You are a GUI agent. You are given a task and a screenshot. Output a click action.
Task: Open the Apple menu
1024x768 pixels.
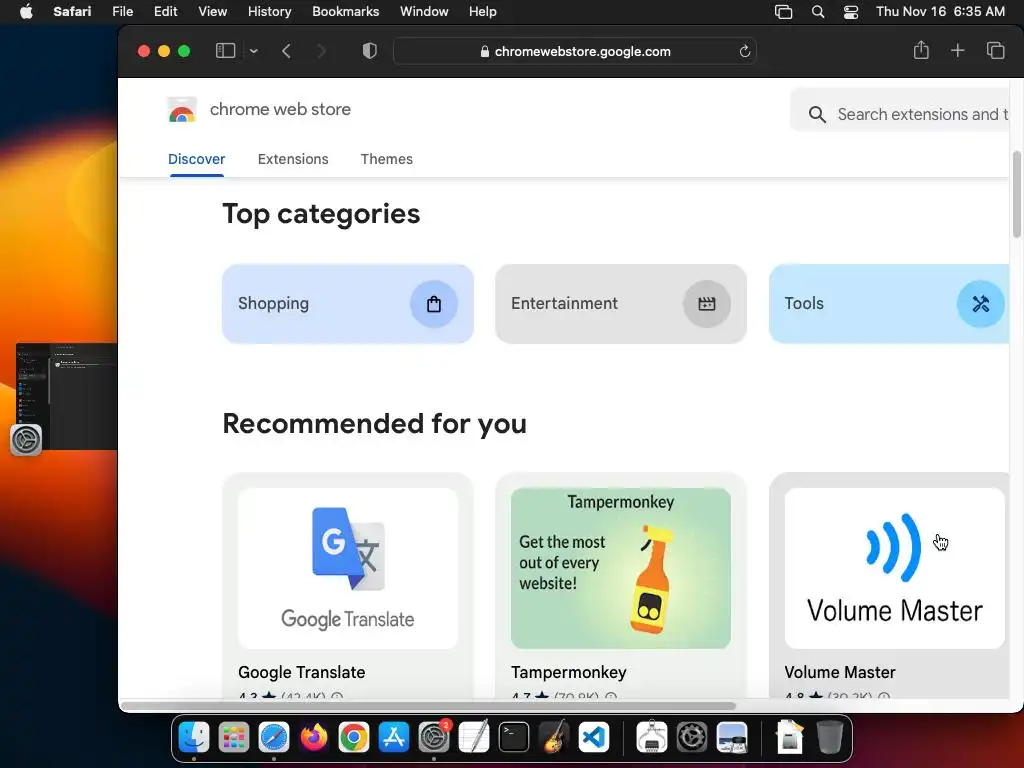pos(26,11)
